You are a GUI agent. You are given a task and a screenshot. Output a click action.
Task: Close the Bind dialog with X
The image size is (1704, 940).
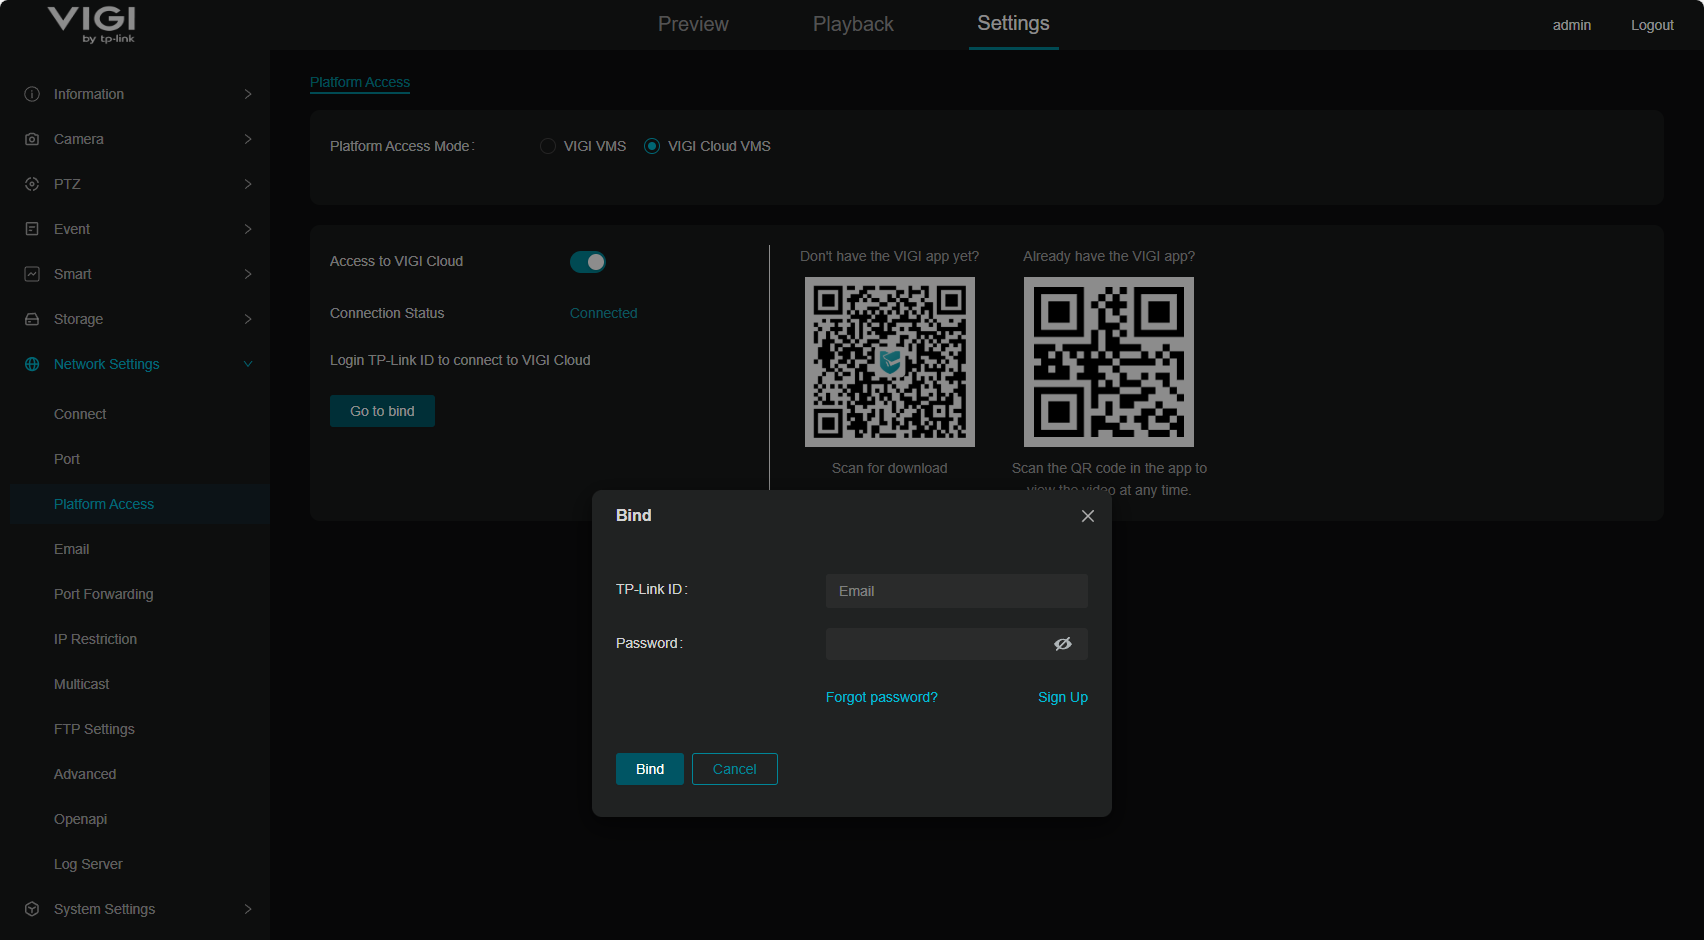tap(1088, 516)
